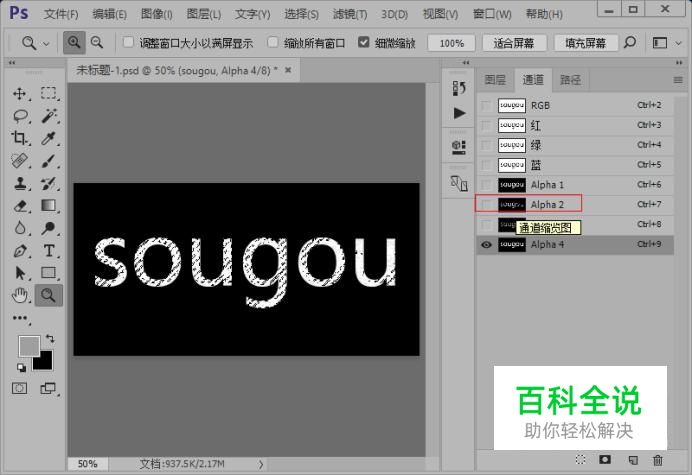Select the Hand tool

[19, 295]
